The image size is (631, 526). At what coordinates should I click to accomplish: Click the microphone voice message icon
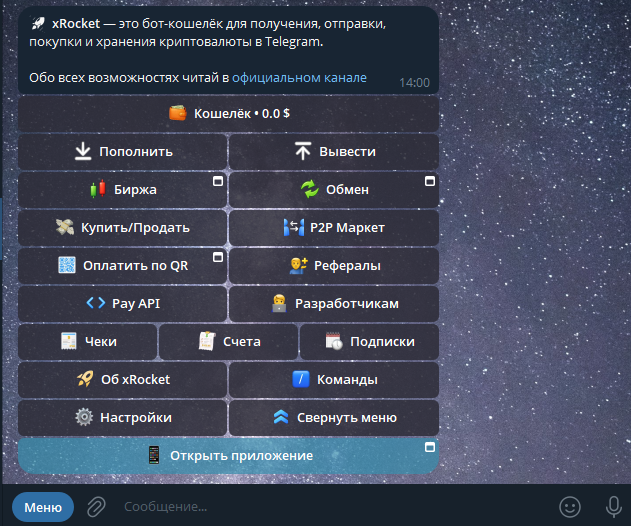pos(614,507)
